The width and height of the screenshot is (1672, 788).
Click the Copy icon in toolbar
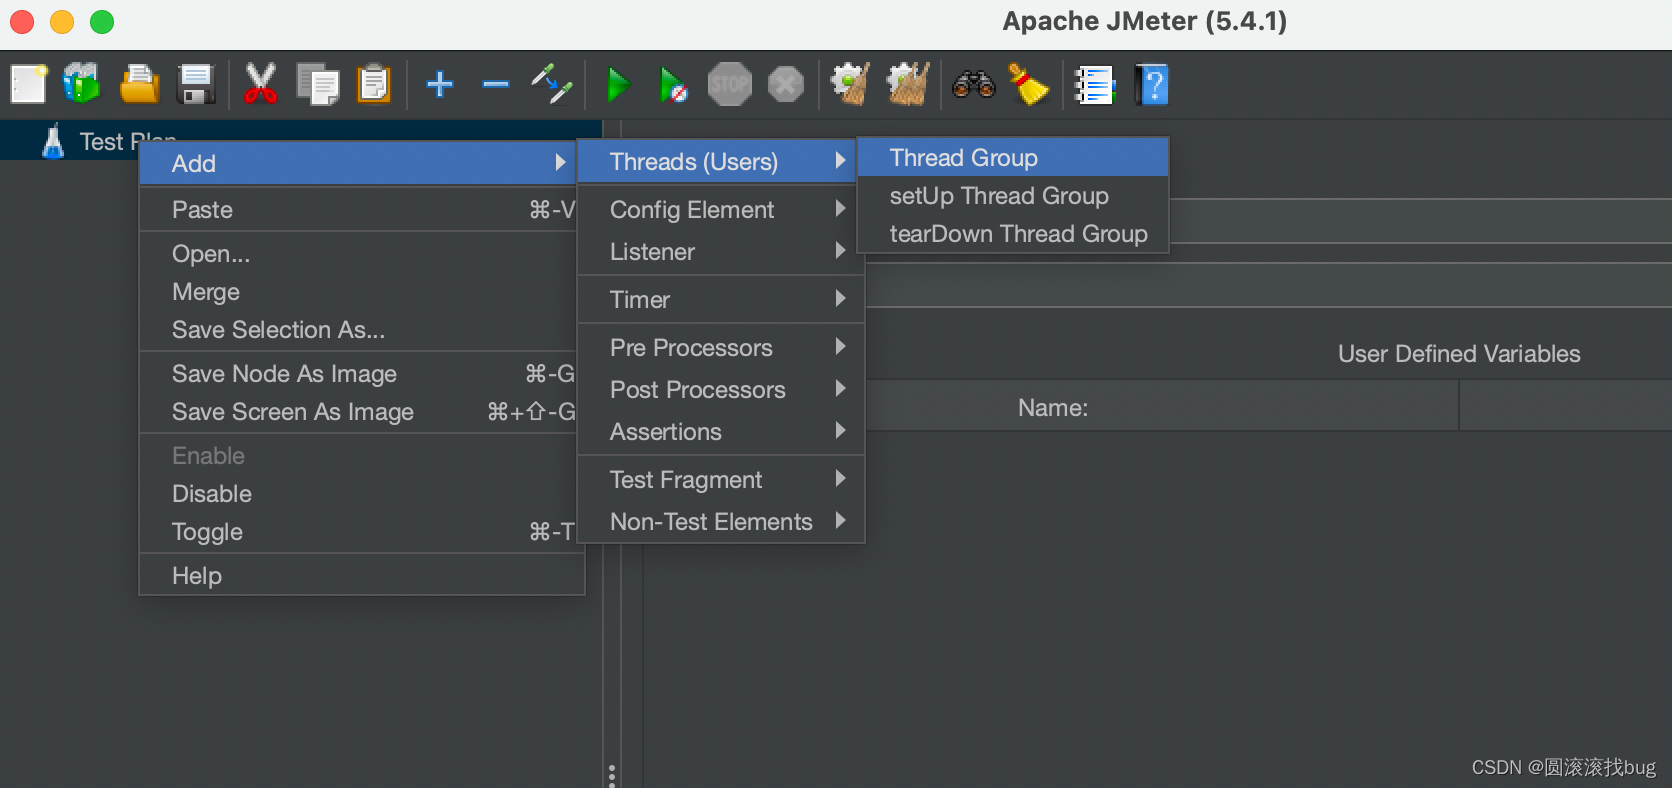[x=318, y=84]
